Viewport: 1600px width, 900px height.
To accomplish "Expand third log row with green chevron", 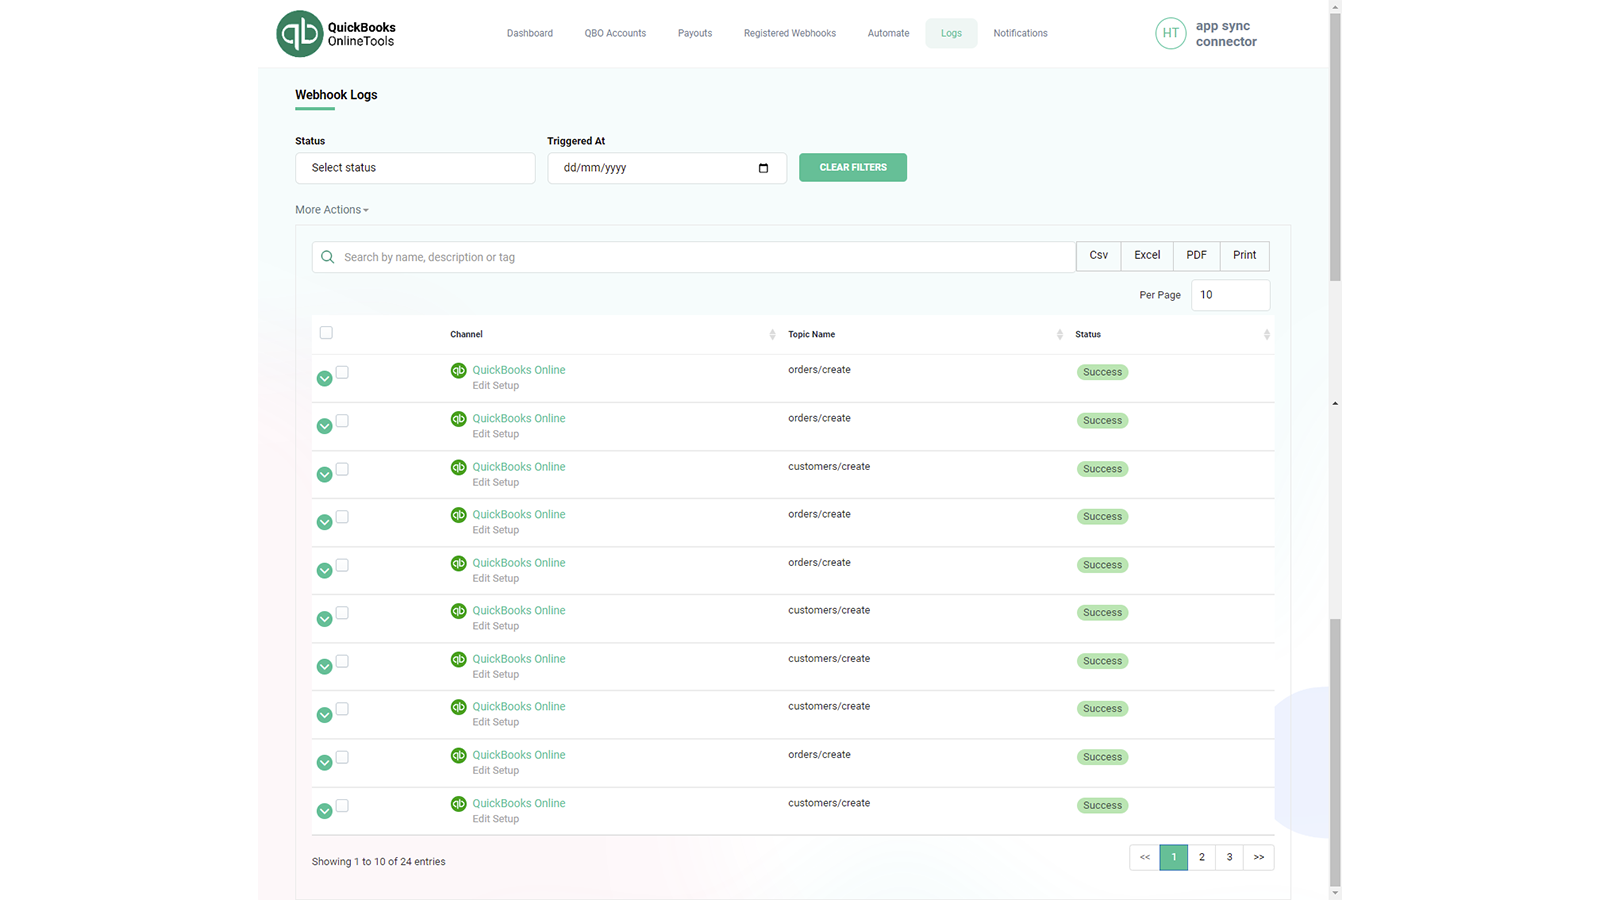I will click(x=324, y=474).
